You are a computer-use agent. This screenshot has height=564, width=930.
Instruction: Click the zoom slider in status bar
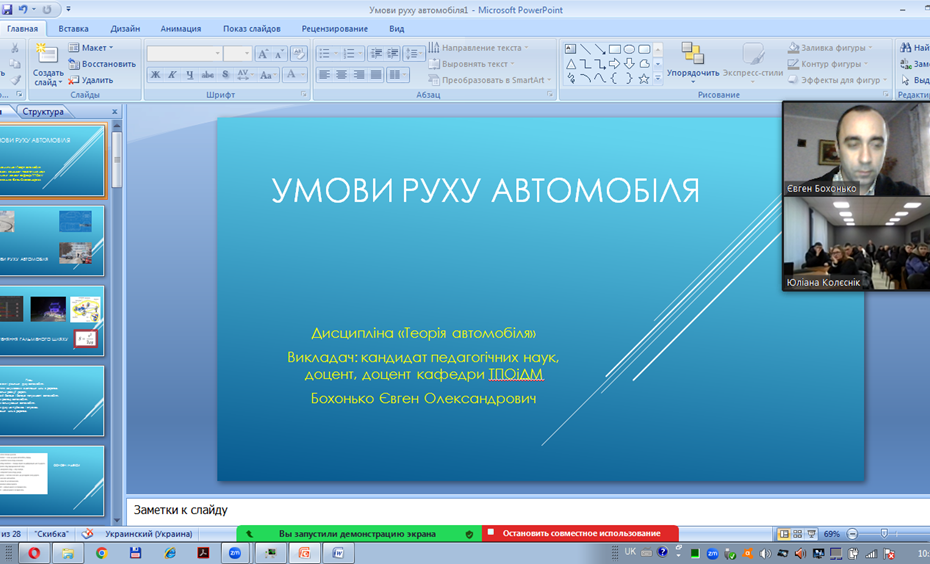tap(880, 534)
